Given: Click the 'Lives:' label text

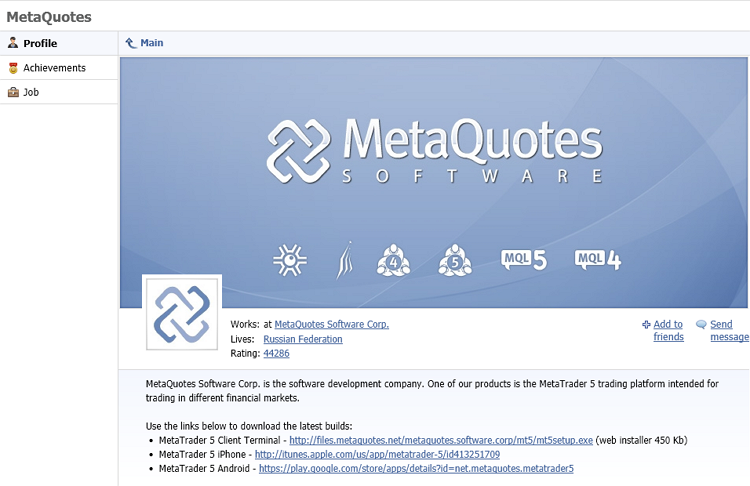Looking at the screenshot, I should (242, 339).
